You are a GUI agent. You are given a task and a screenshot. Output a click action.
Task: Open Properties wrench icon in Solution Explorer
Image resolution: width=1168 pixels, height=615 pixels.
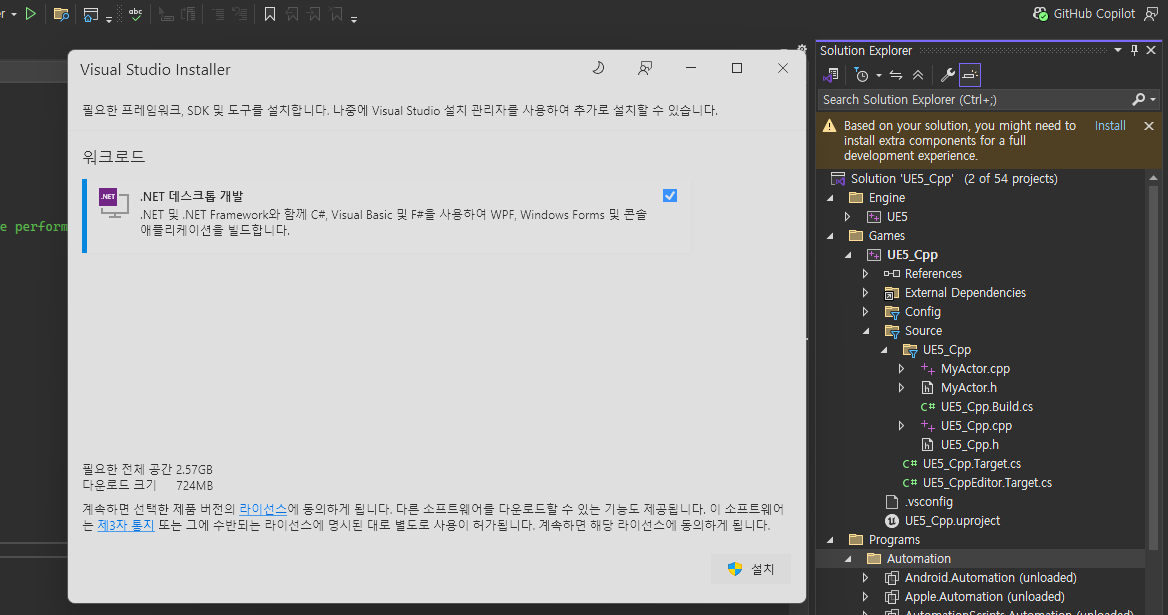tap(947, 75)
